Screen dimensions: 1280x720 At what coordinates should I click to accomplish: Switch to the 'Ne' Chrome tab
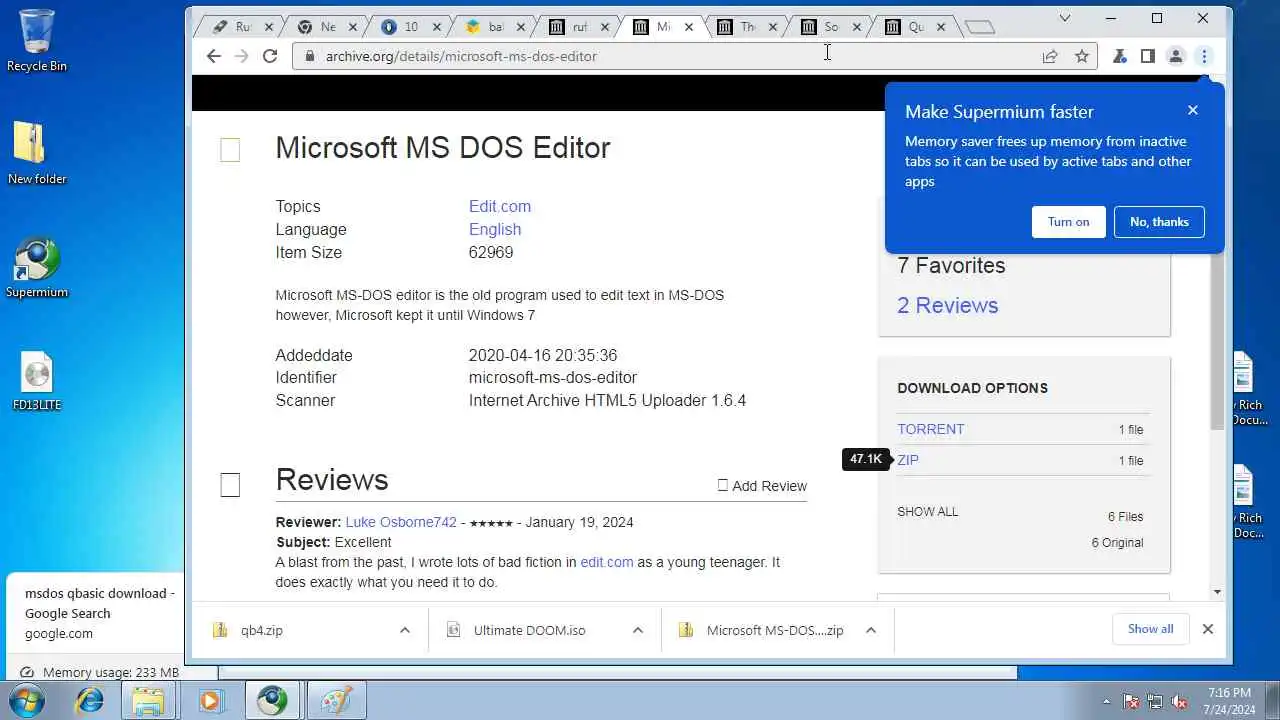(x=318, y=27)
